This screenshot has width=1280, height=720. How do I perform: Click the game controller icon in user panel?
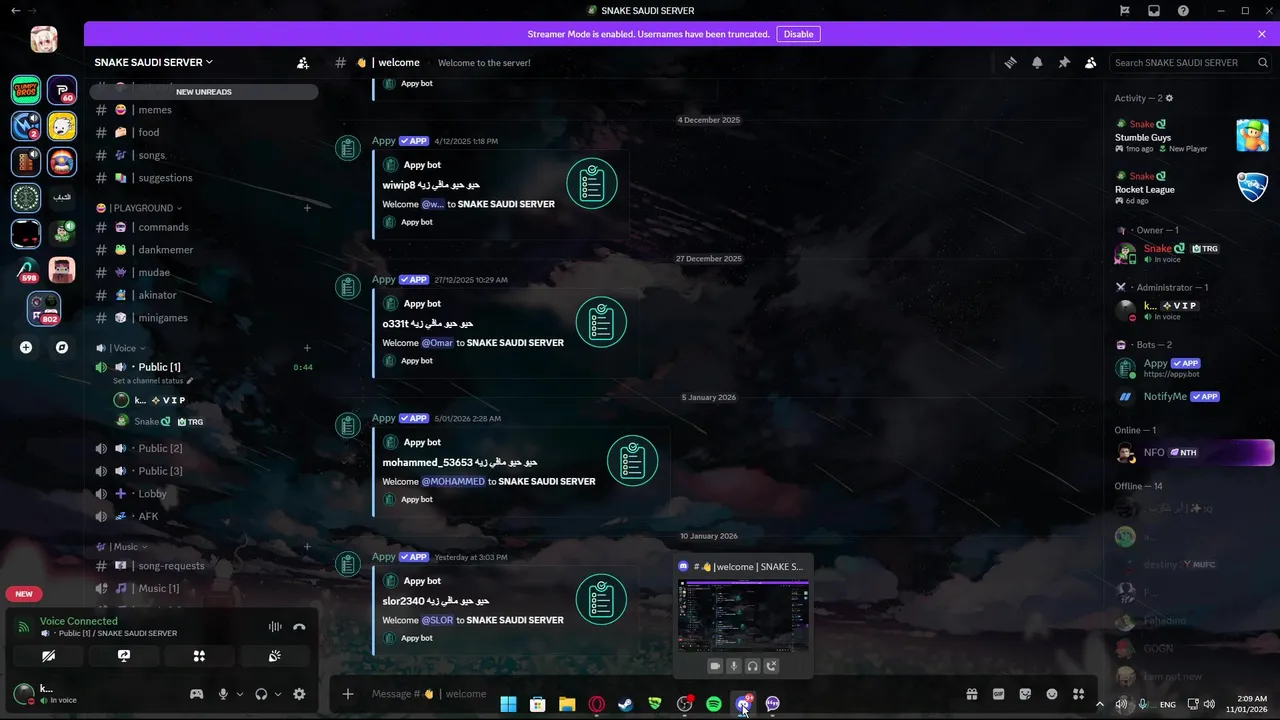197,694
